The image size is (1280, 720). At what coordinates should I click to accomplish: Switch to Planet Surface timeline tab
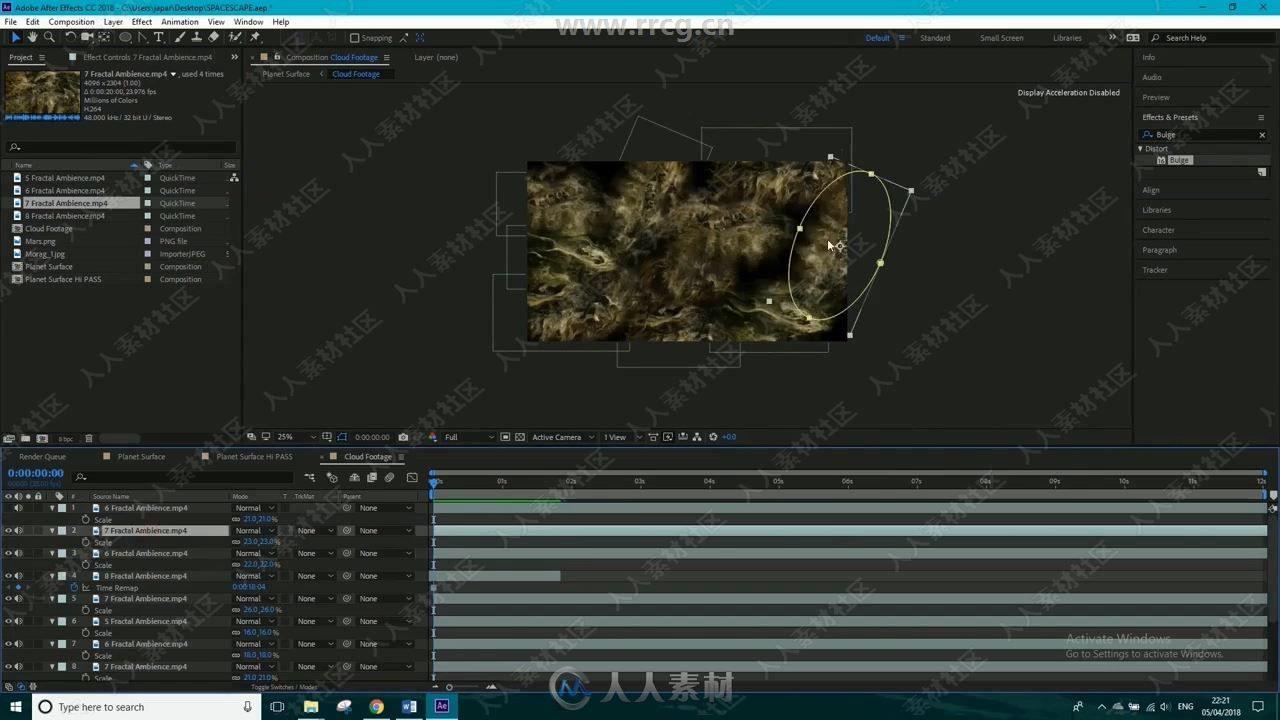click(141, 457)
